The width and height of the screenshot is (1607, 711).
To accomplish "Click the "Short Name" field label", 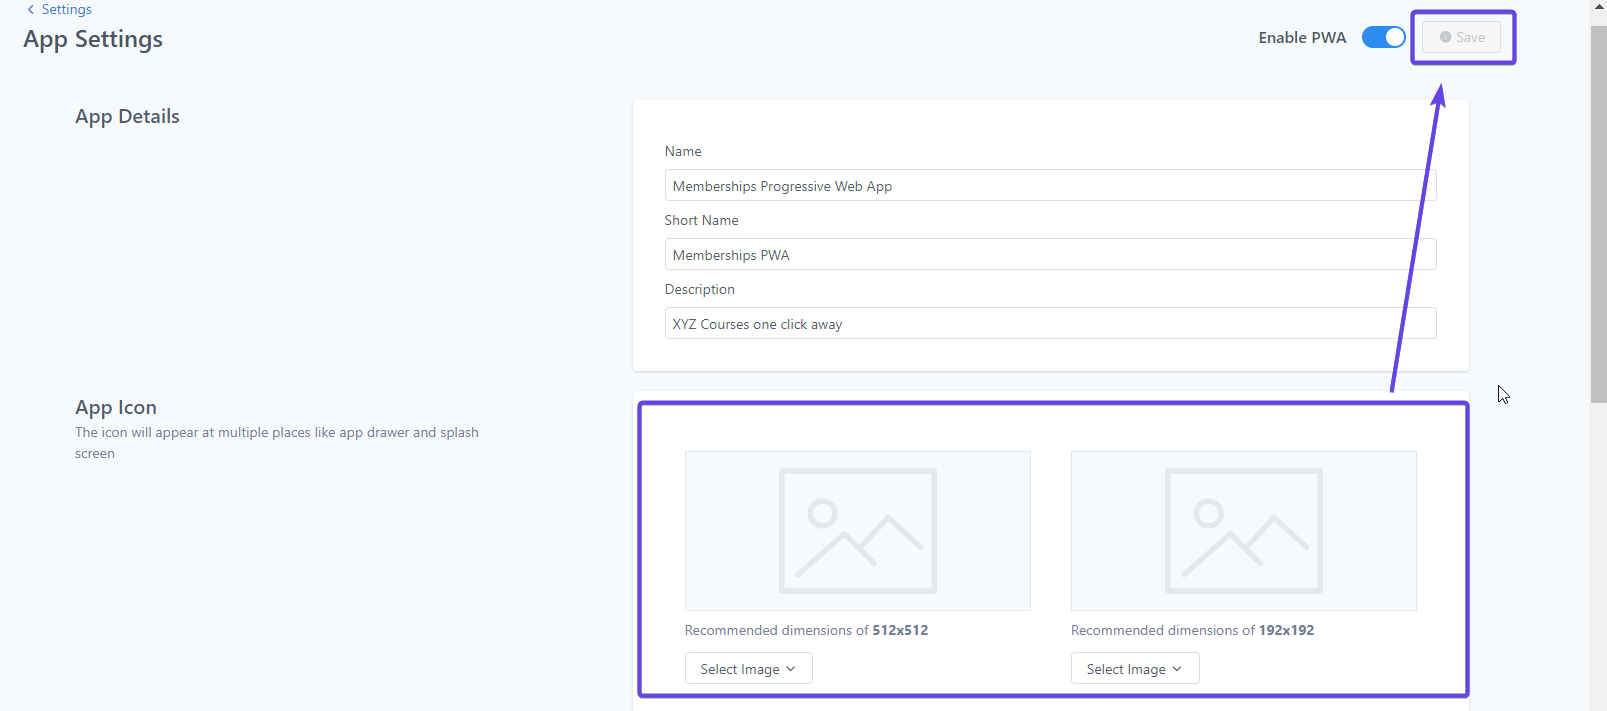I will [x=701, y=220].
